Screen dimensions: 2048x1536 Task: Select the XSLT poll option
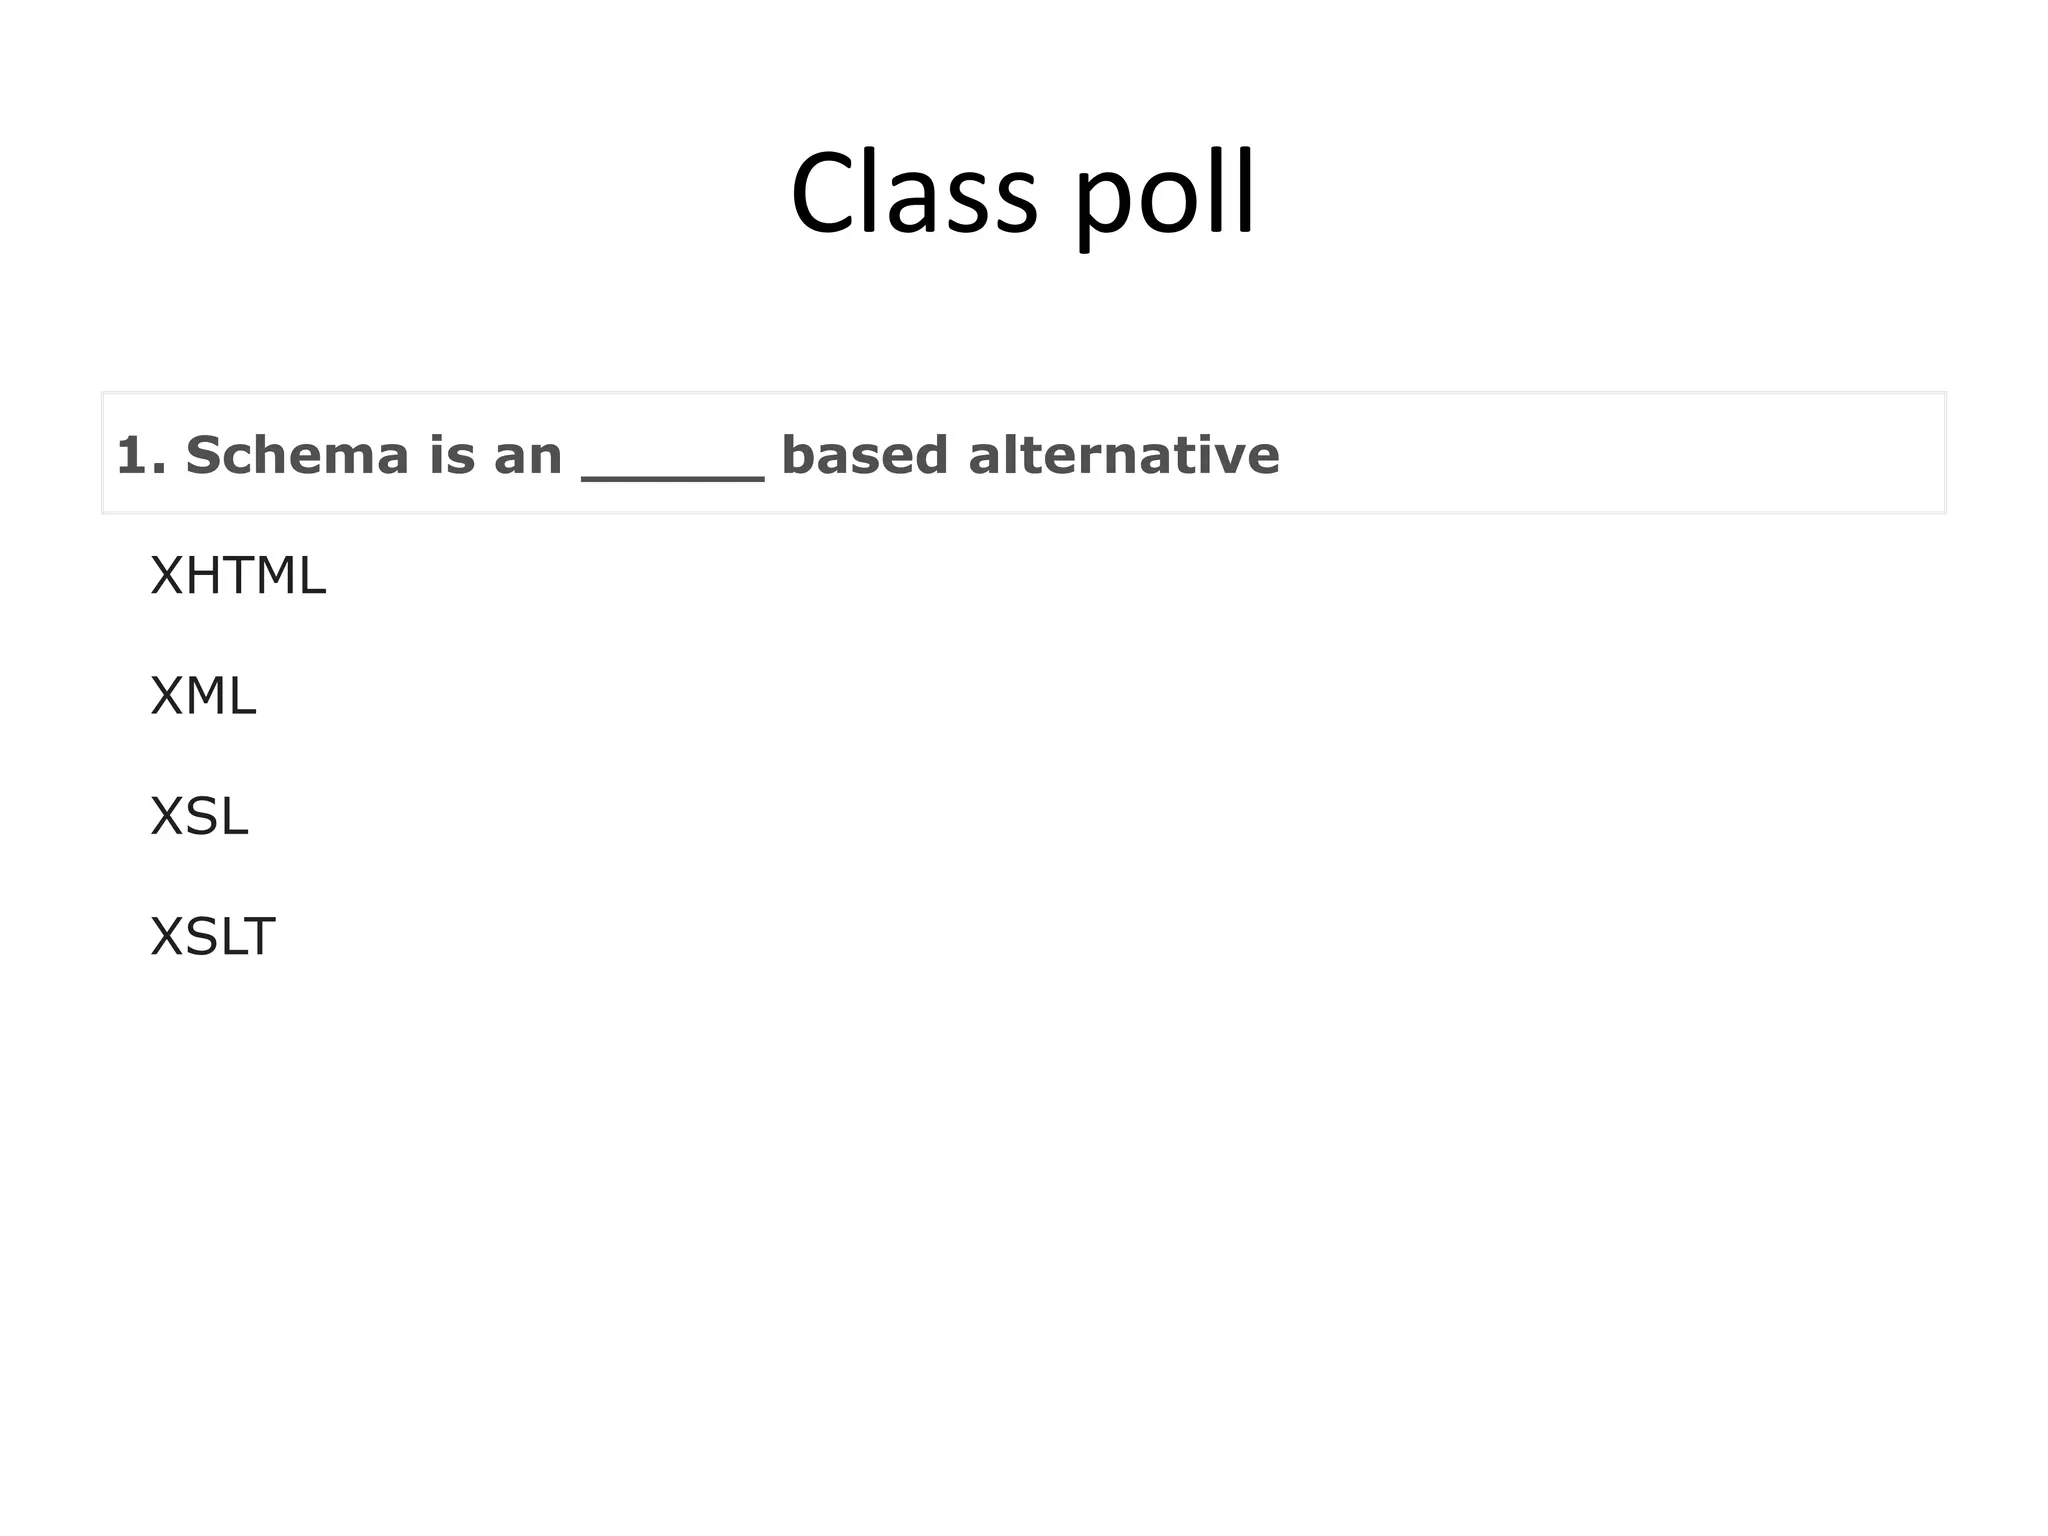pos(212,937)
